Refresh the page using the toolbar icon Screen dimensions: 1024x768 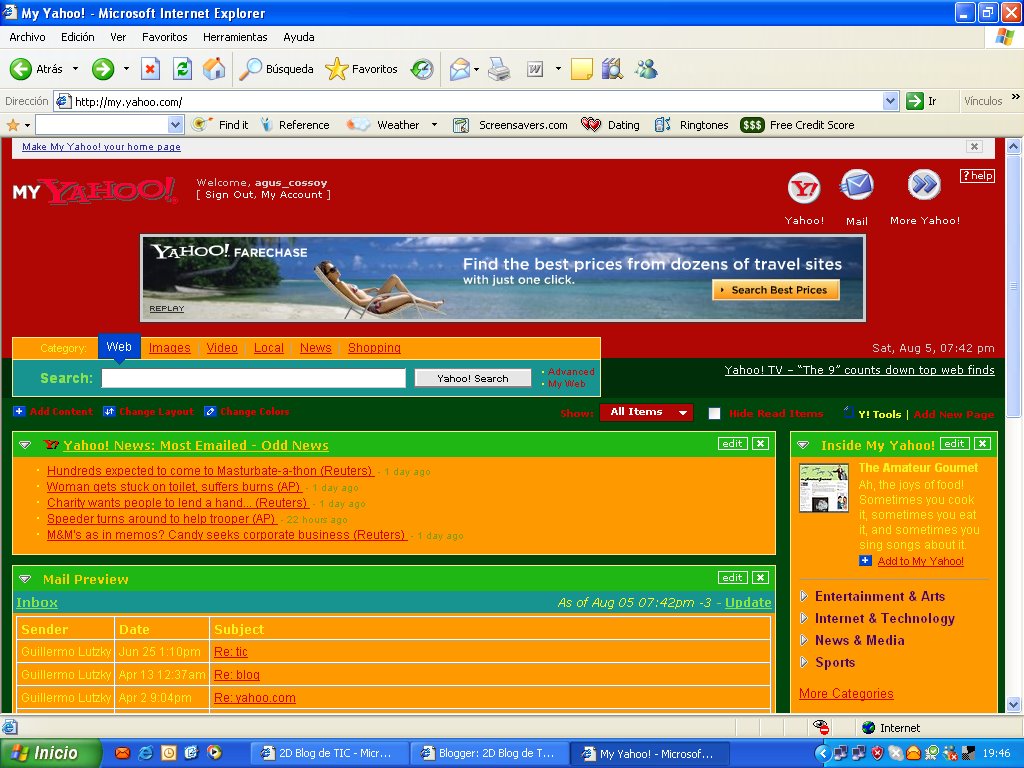[x=182, y=69]
